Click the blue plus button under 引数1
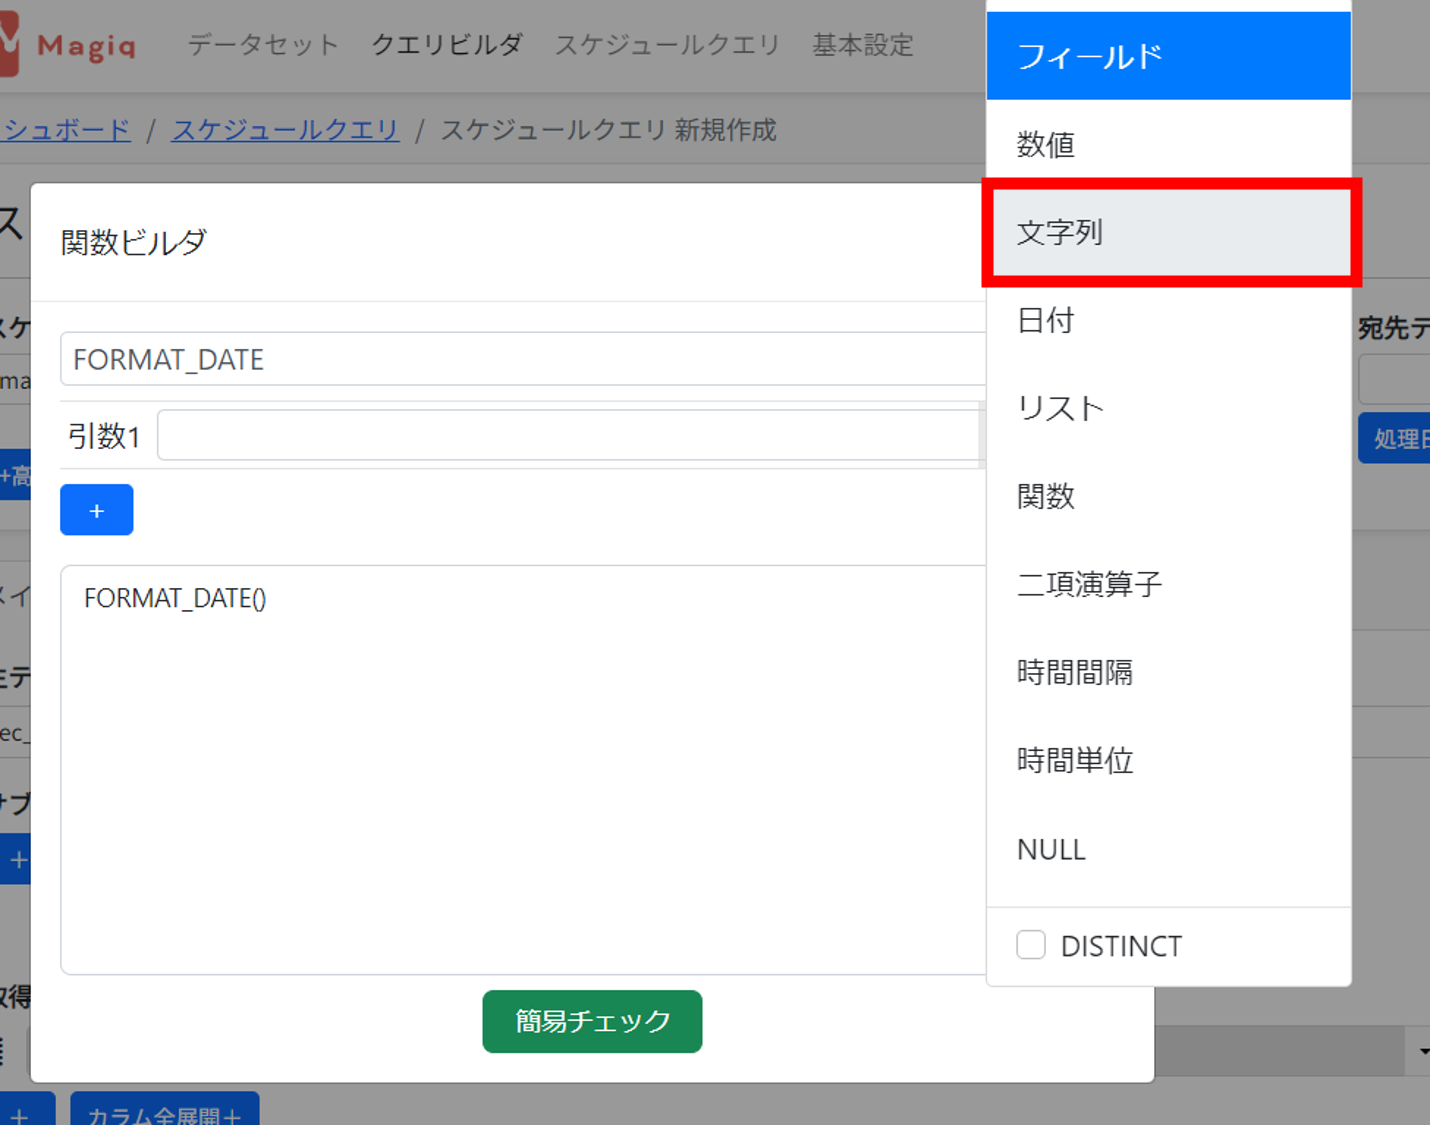This screenshot has width=1430, height=1125. click(96, 510)
